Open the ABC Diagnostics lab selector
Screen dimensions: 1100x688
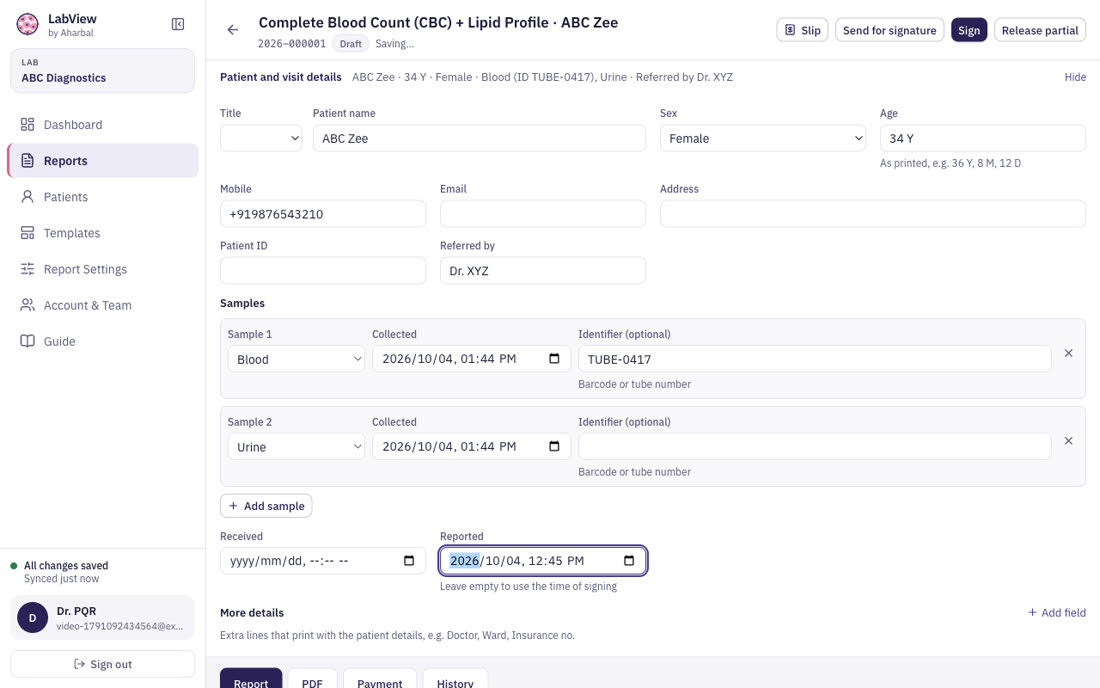point(102,71)
